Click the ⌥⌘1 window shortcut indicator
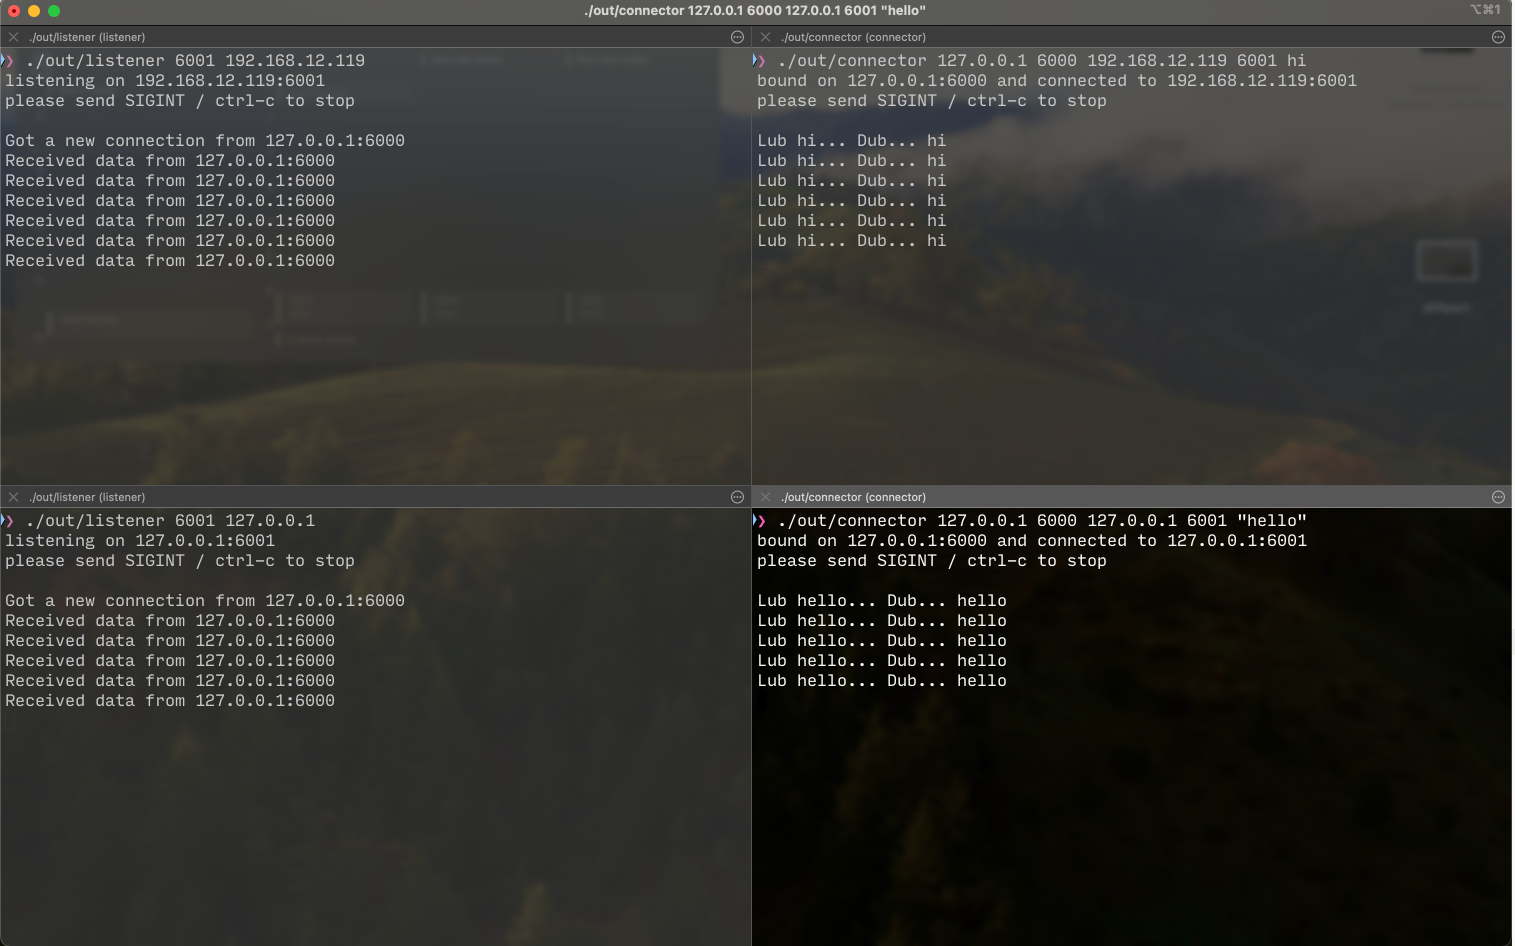Viewport: 1515px width, 946px height. (1485, 10)
